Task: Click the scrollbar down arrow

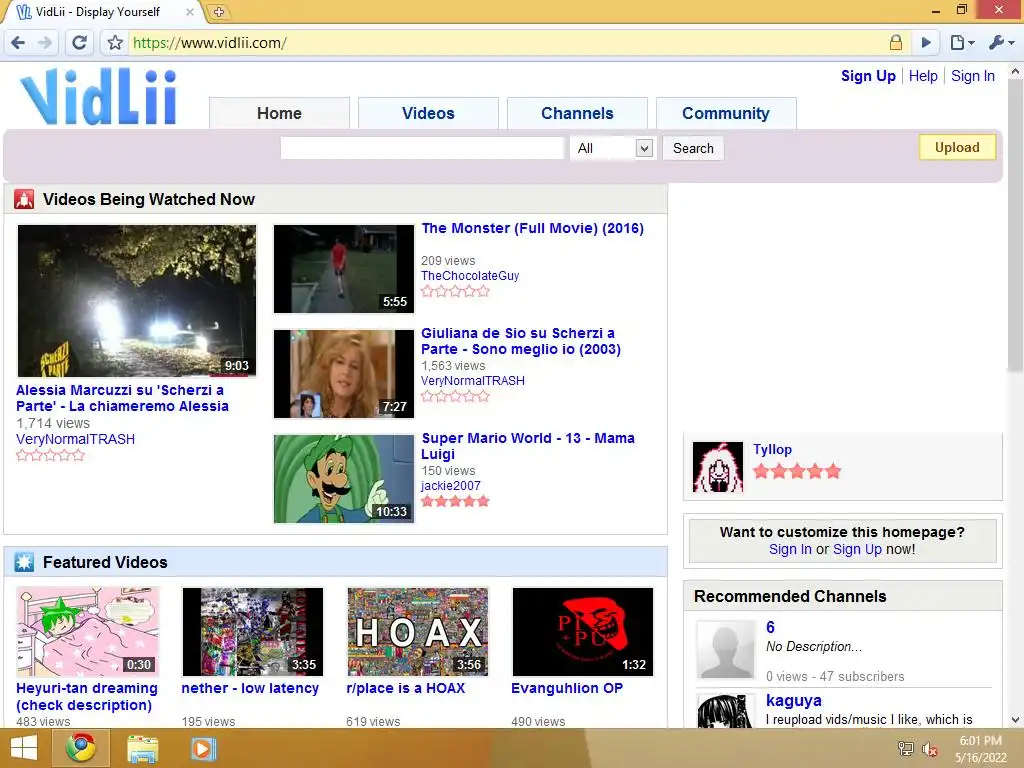Action: tap(1015, 720)
